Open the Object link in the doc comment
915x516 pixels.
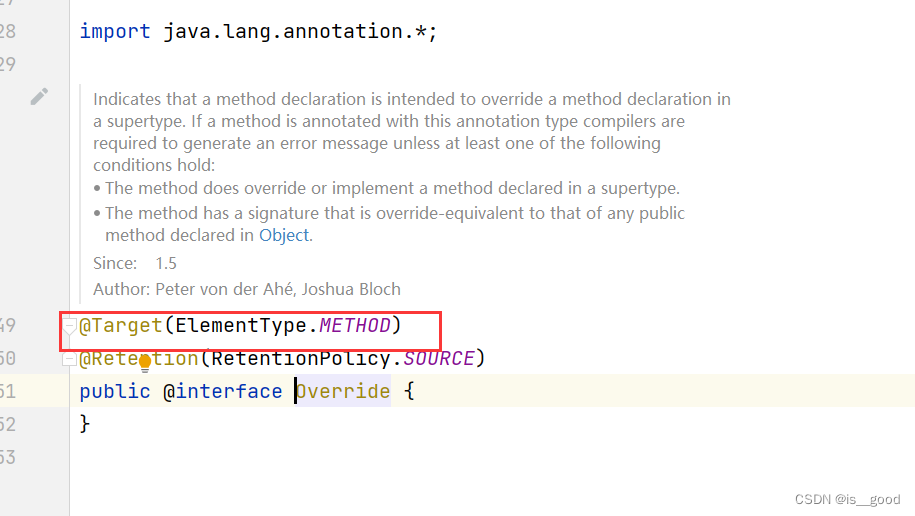pos(284,235)
